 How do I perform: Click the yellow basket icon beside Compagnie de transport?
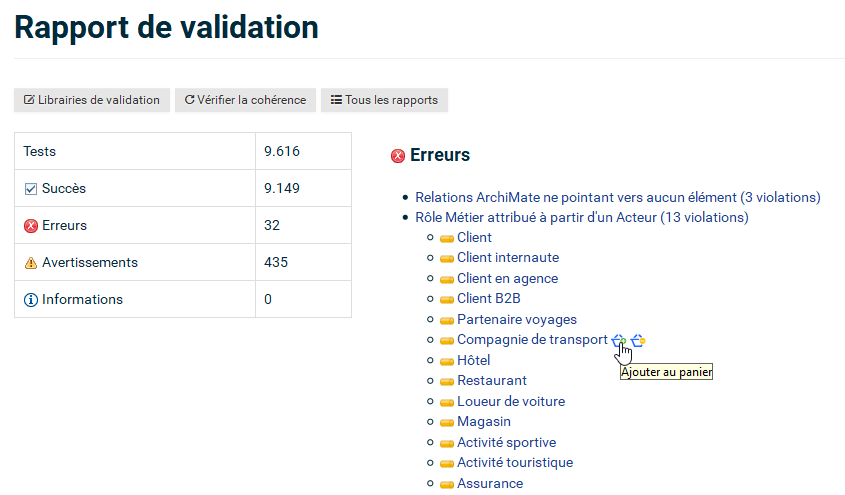(x=638, y=340)
